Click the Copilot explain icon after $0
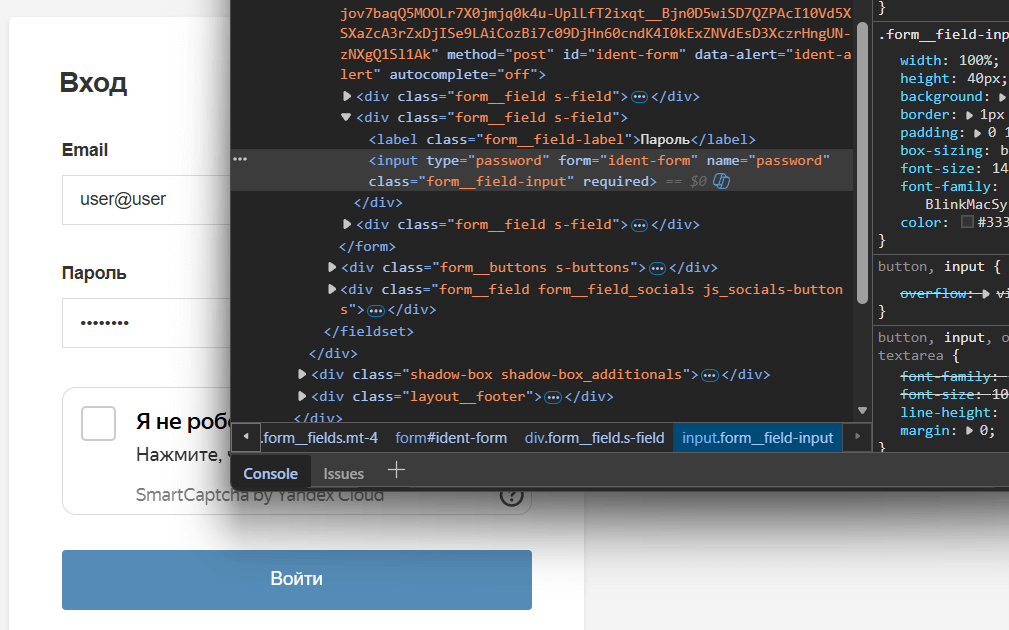The image size is (1009, 630). click(x=721, y=181)
